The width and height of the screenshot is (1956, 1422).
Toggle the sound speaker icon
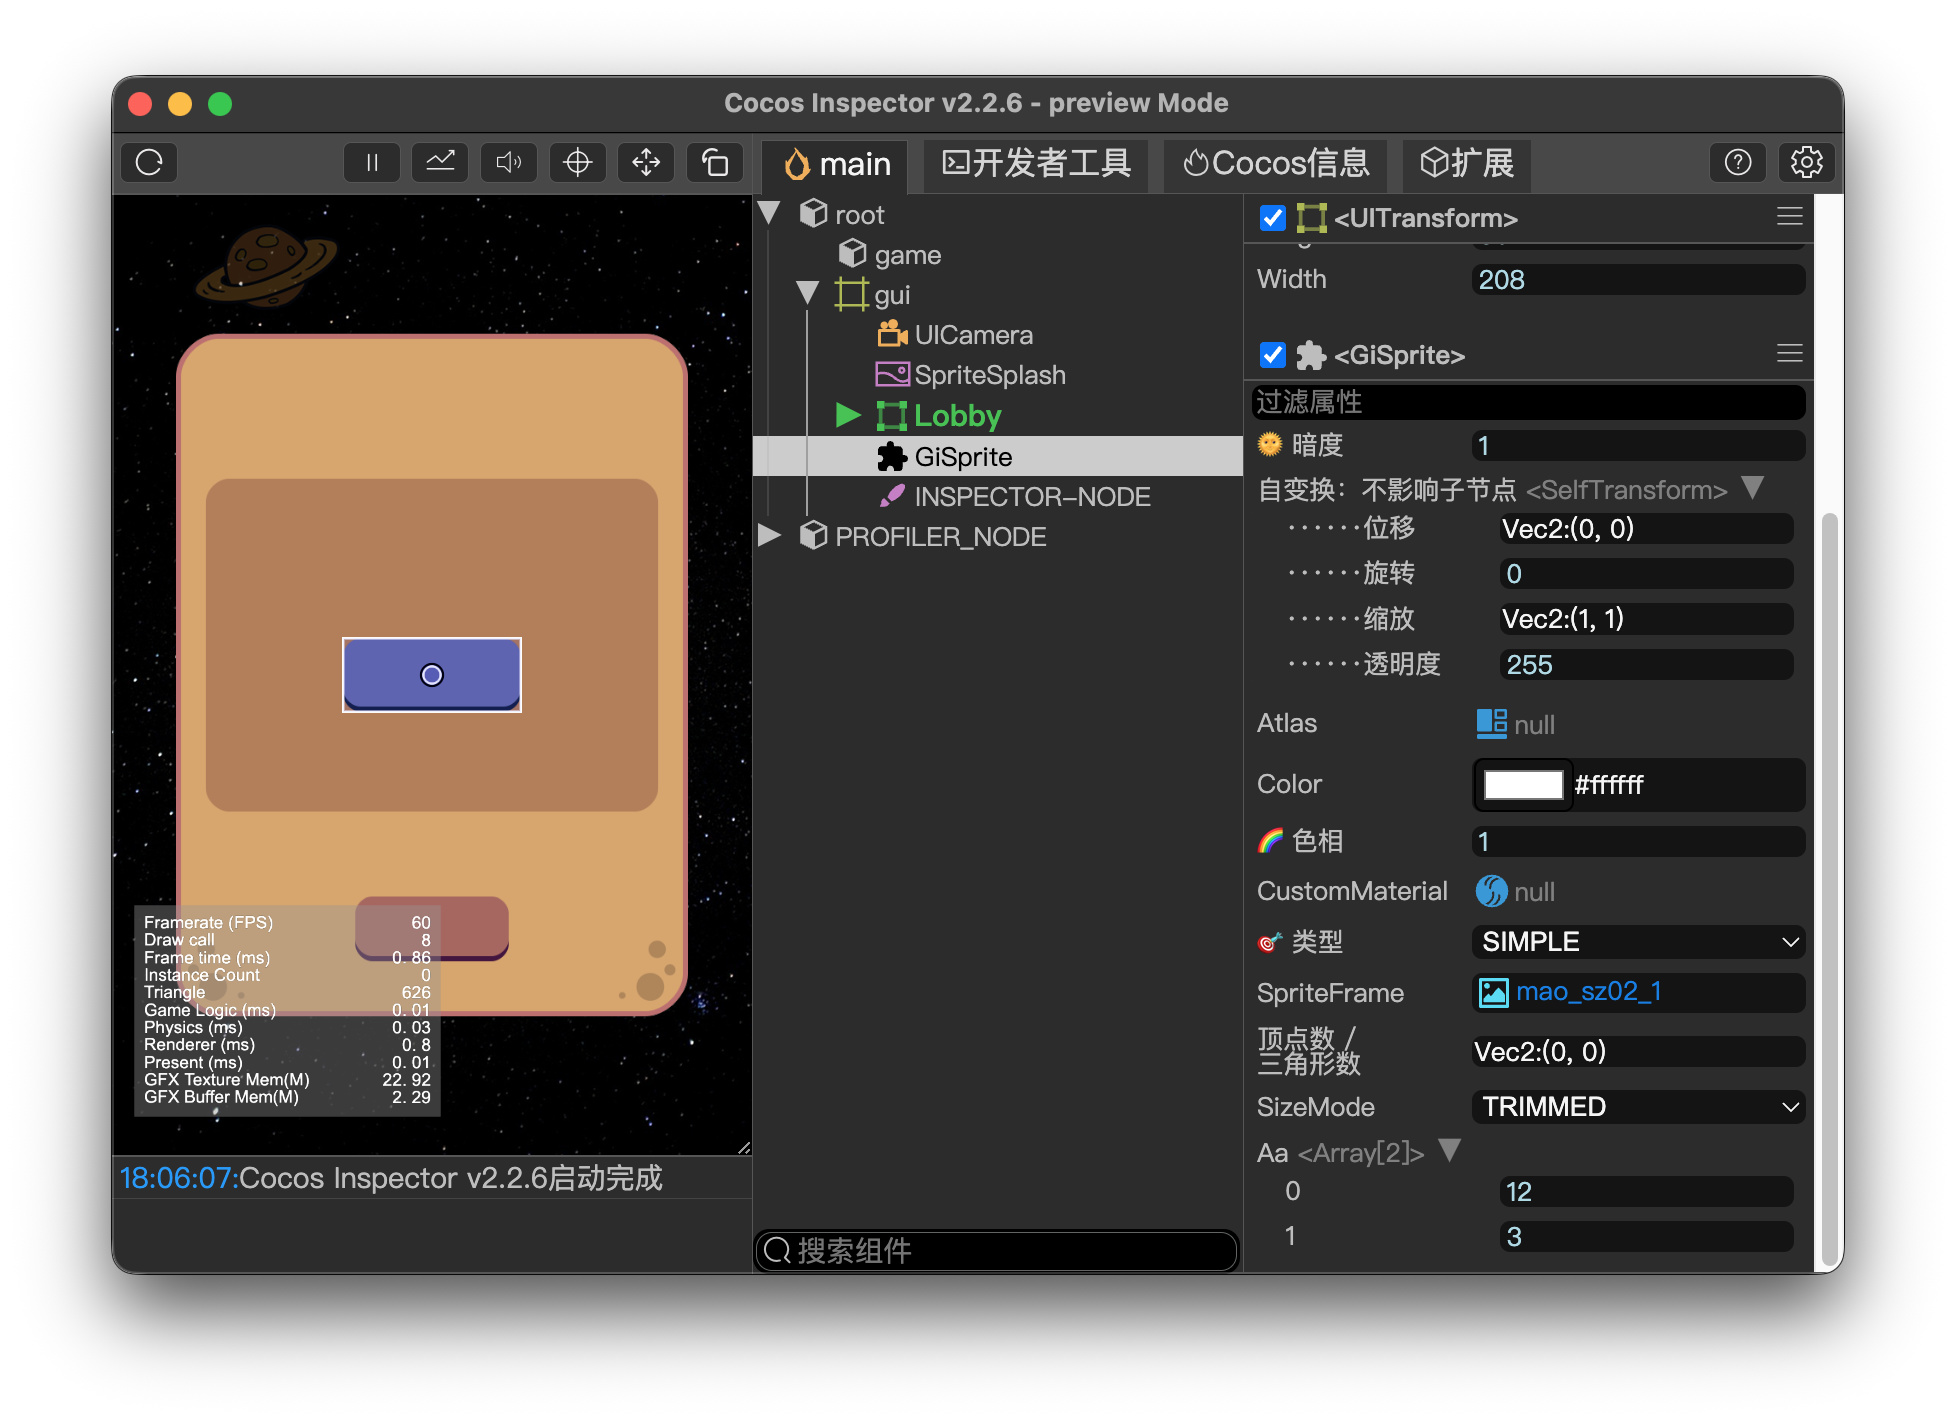pyautogui.click(x=509, y=163)
